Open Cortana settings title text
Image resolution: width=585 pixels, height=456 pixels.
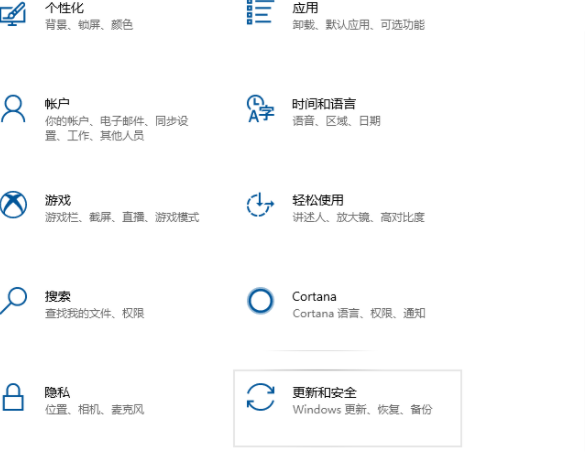(x=314, y=296)
